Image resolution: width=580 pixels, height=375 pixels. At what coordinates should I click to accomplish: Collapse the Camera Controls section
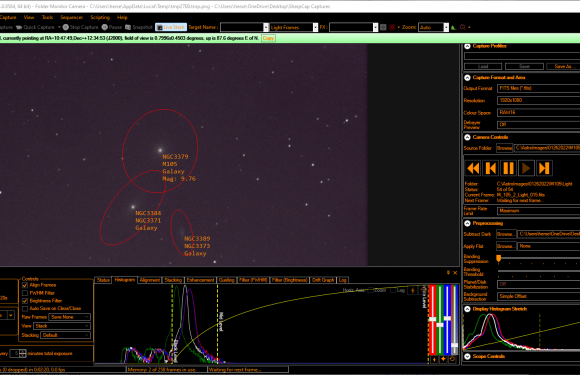click(468, 137)
